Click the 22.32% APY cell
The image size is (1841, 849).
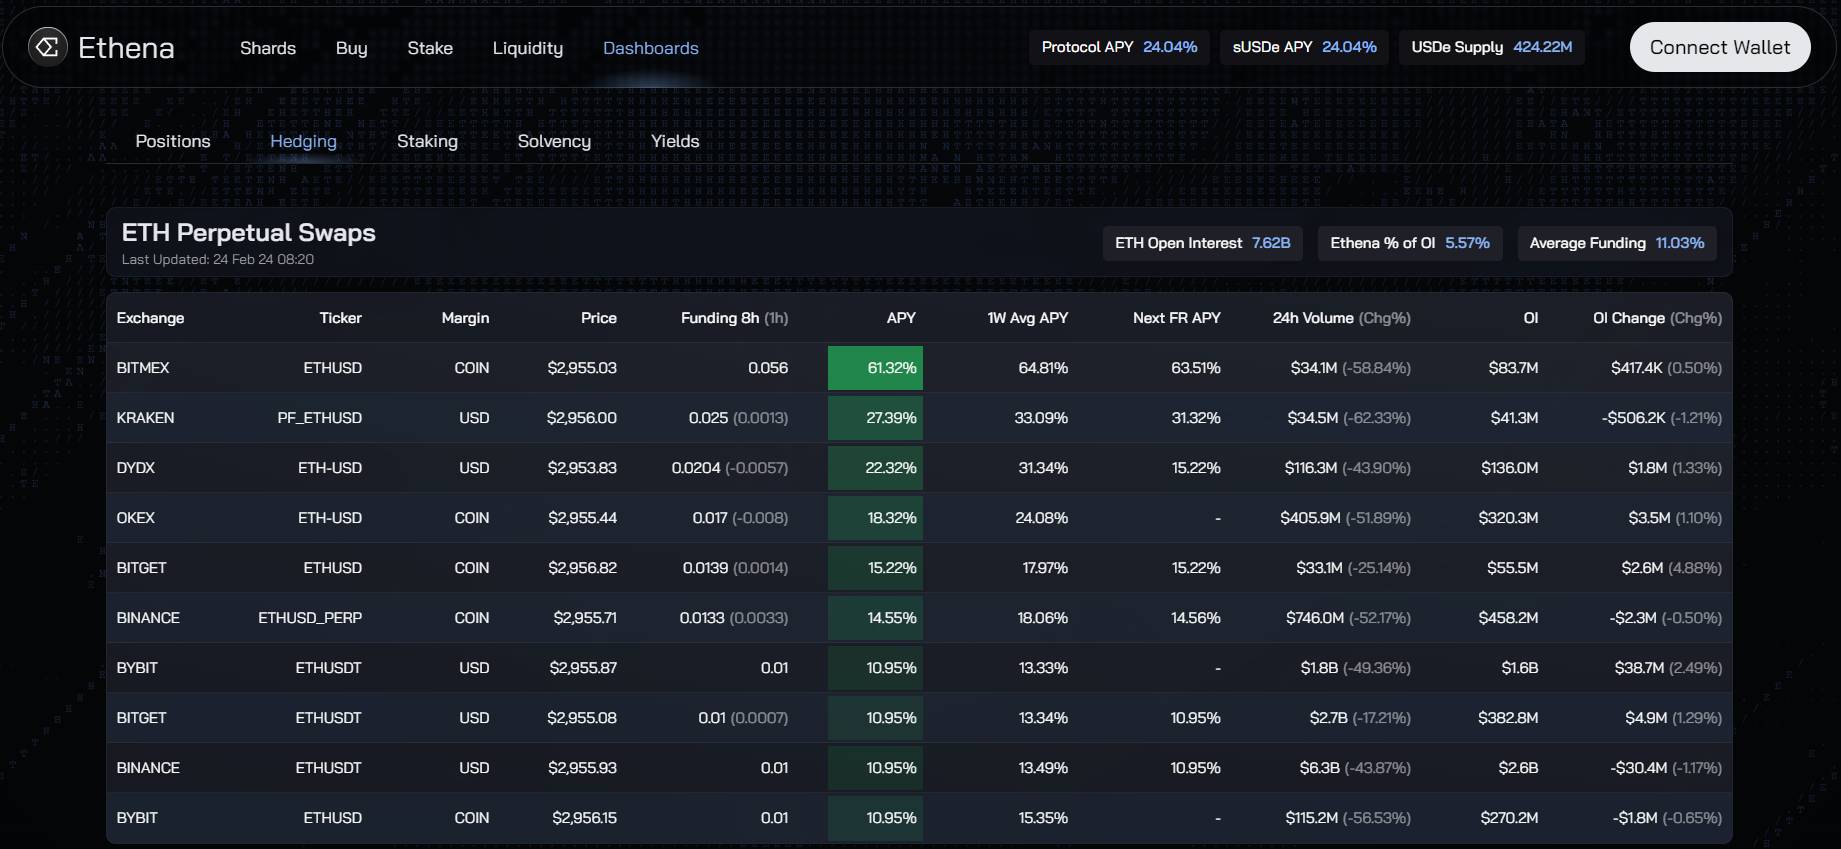[x=875, y=468]
